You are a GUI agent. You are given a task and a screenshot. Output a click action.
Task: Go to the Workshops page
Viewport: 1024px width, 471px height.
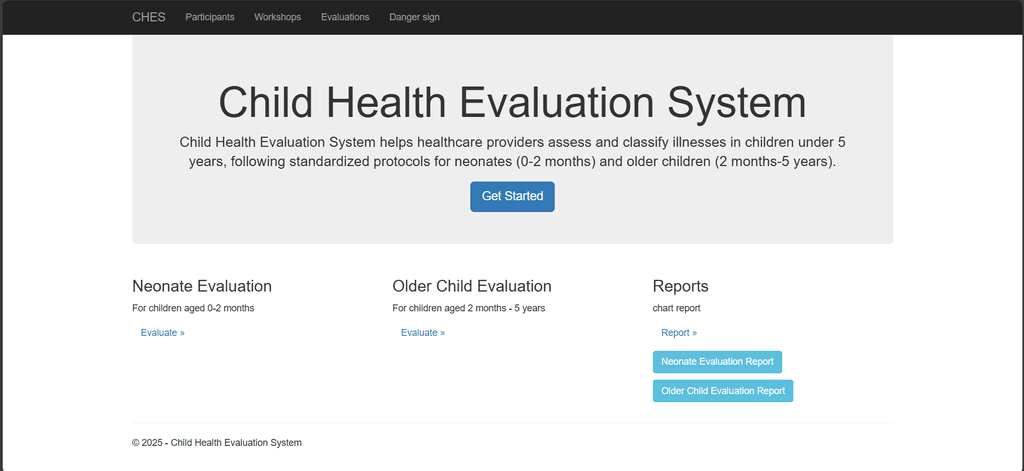(277, 17)
